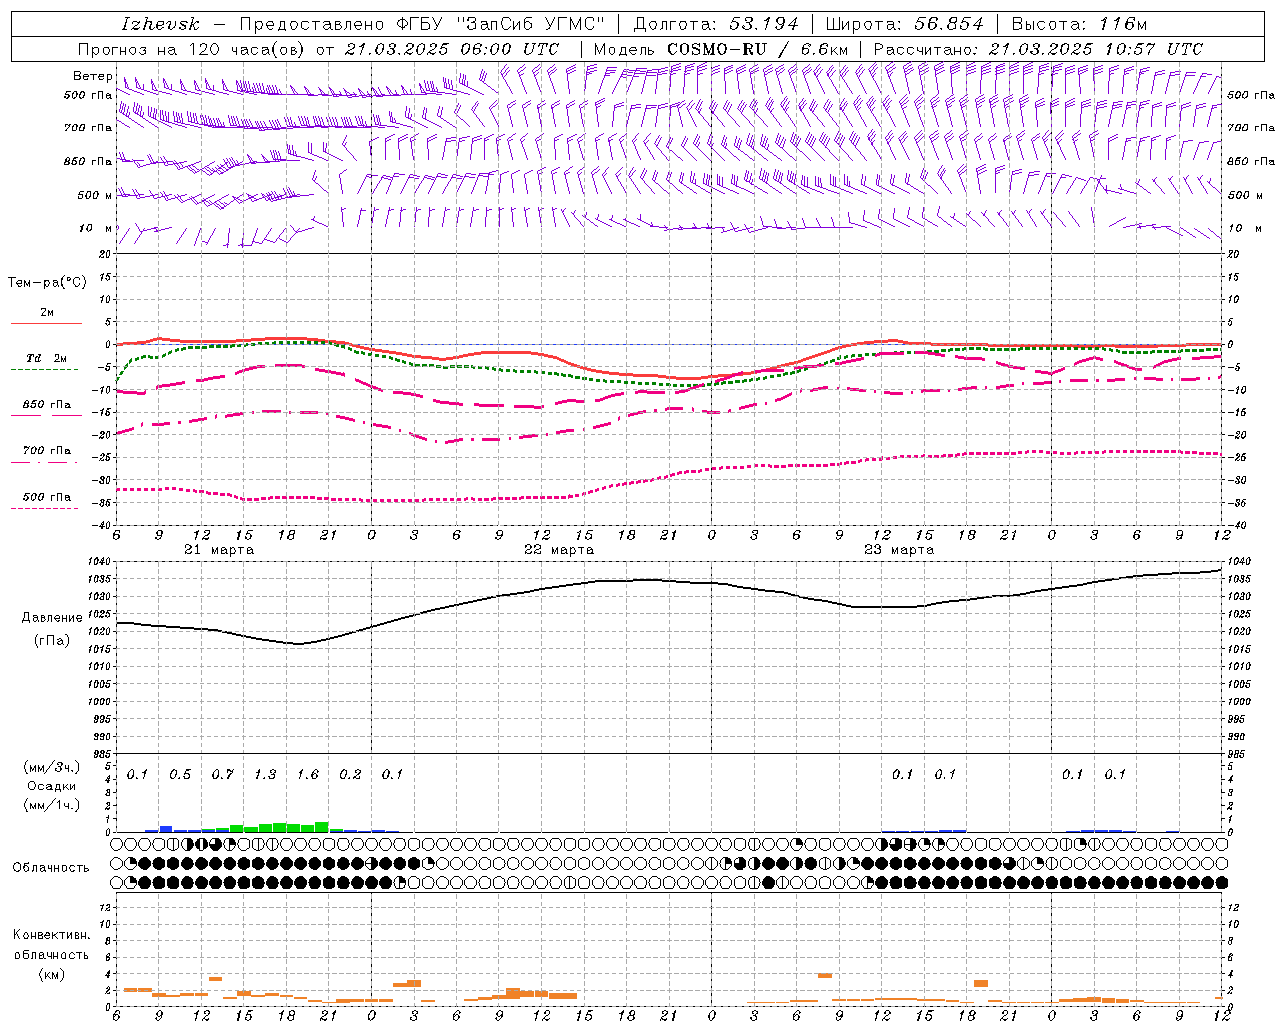
Task: Click the Тем-ра(°C) axis title
Action: (x=47, y=283)
